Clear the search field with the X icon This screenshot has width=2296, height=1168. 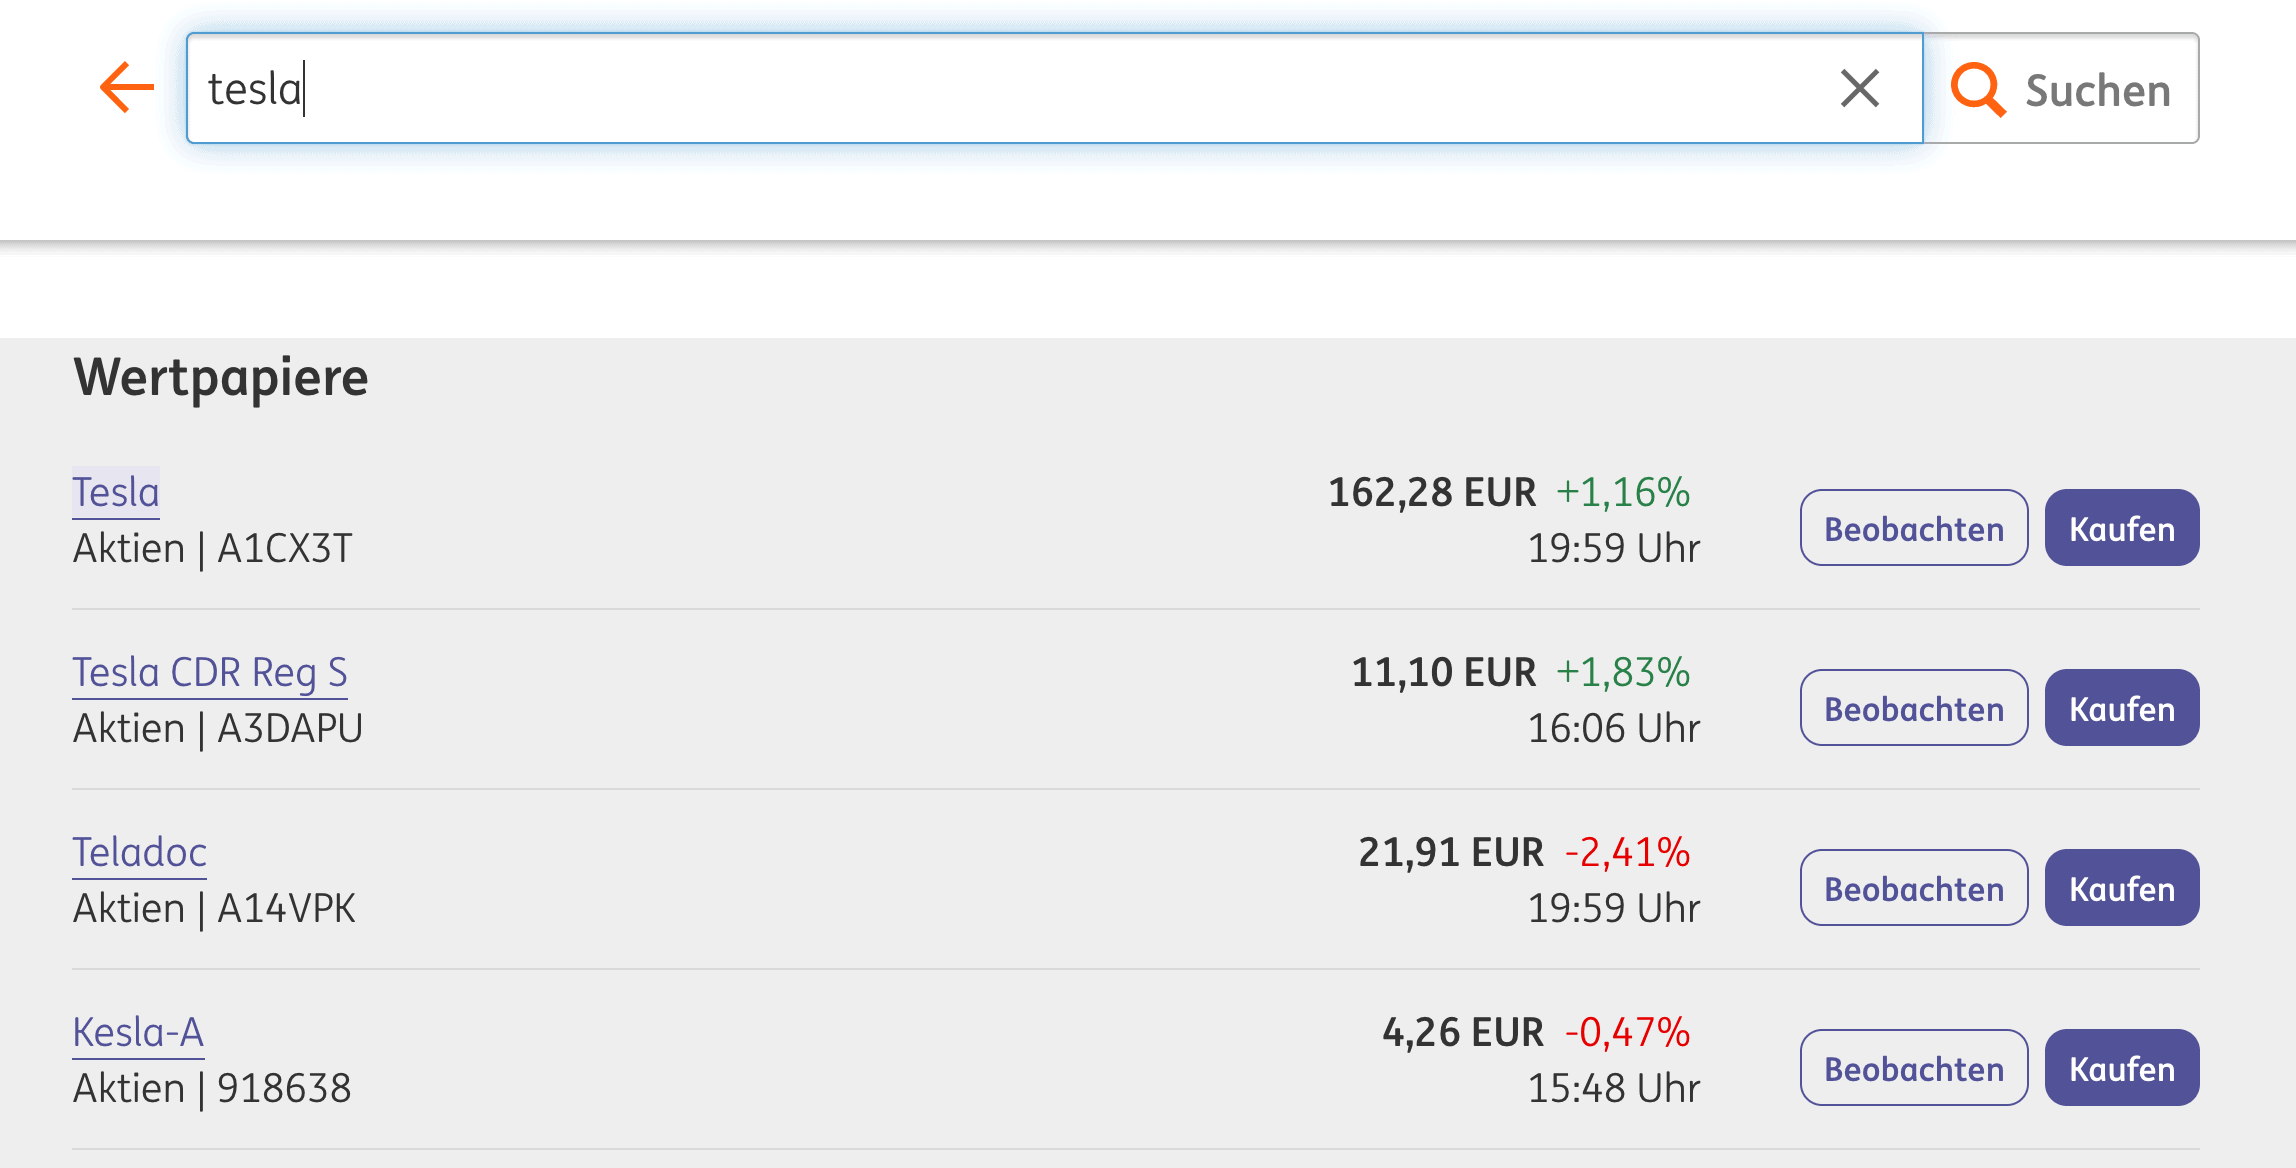tap(1859, 88)
